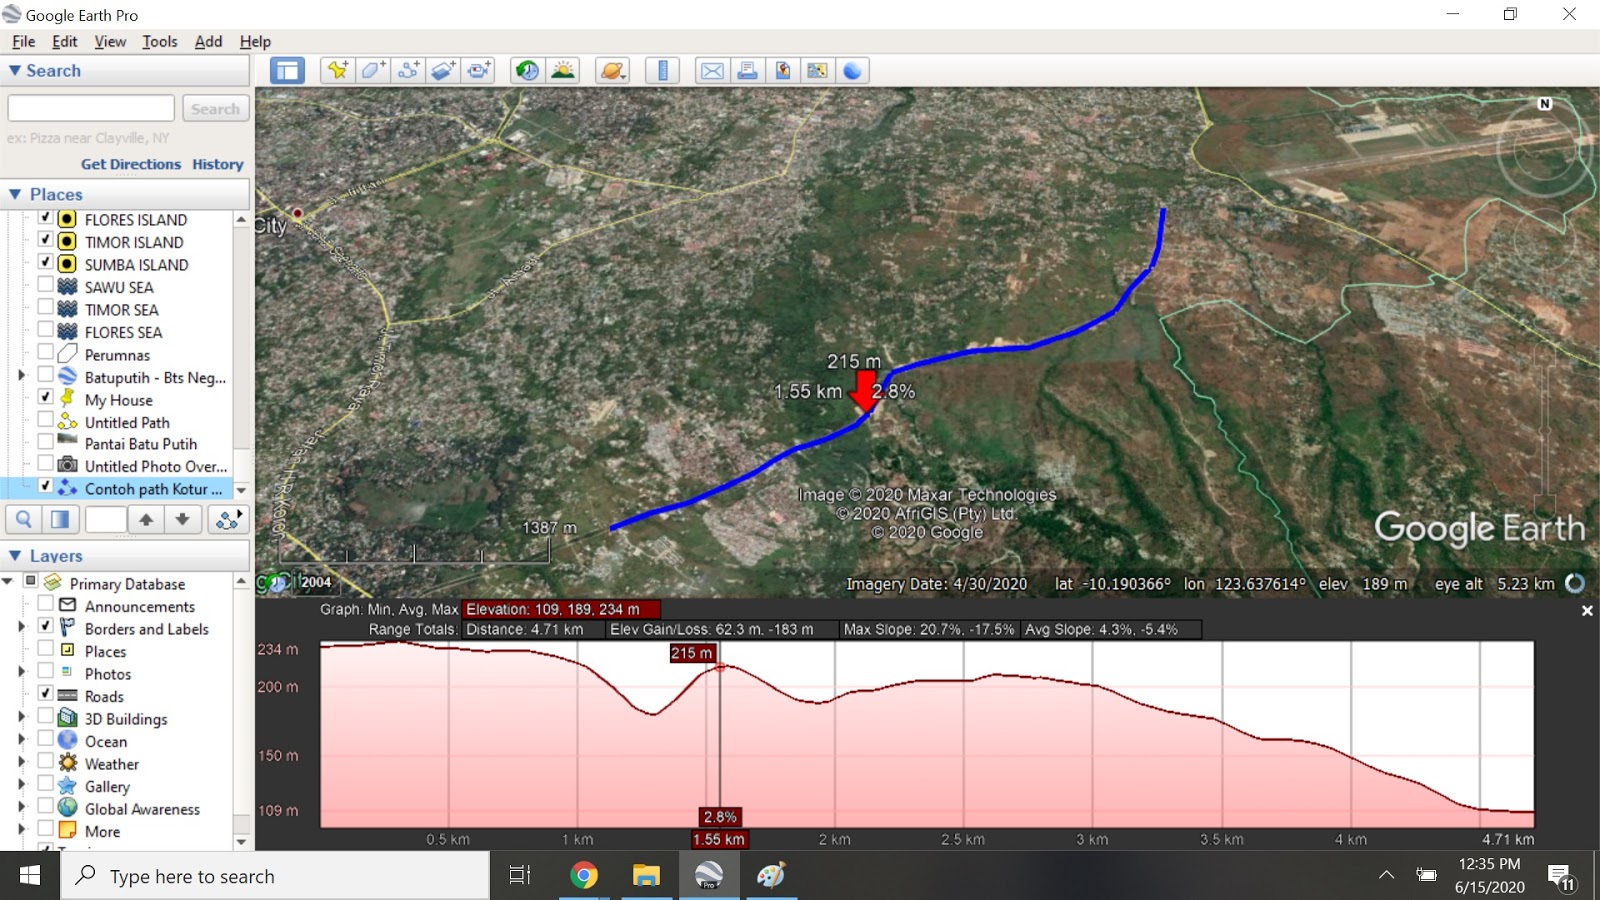1600x900 pixels.
Task: Open the Add menu
Action: coord(207,41)
